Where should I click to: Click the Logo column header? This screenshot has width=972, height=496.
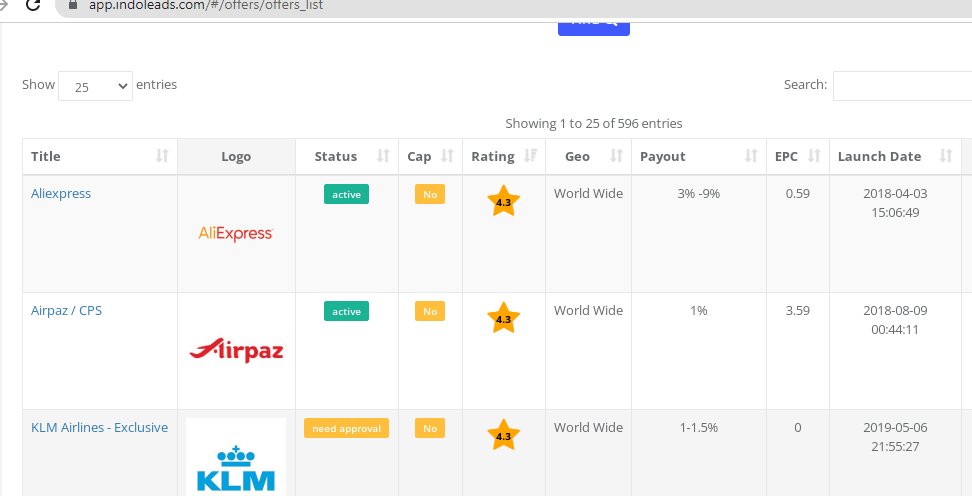coord(236,156)
